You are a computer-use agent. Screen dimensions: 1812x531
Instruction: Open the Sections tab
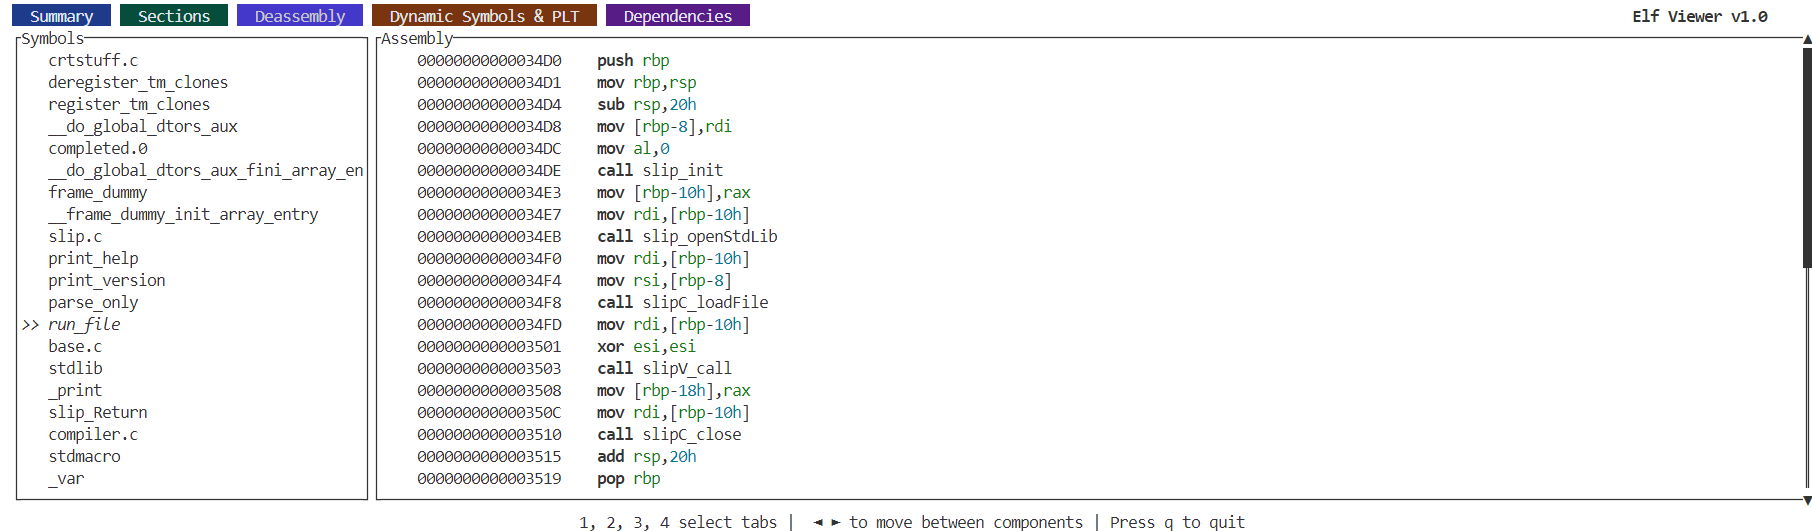(174, 16)
